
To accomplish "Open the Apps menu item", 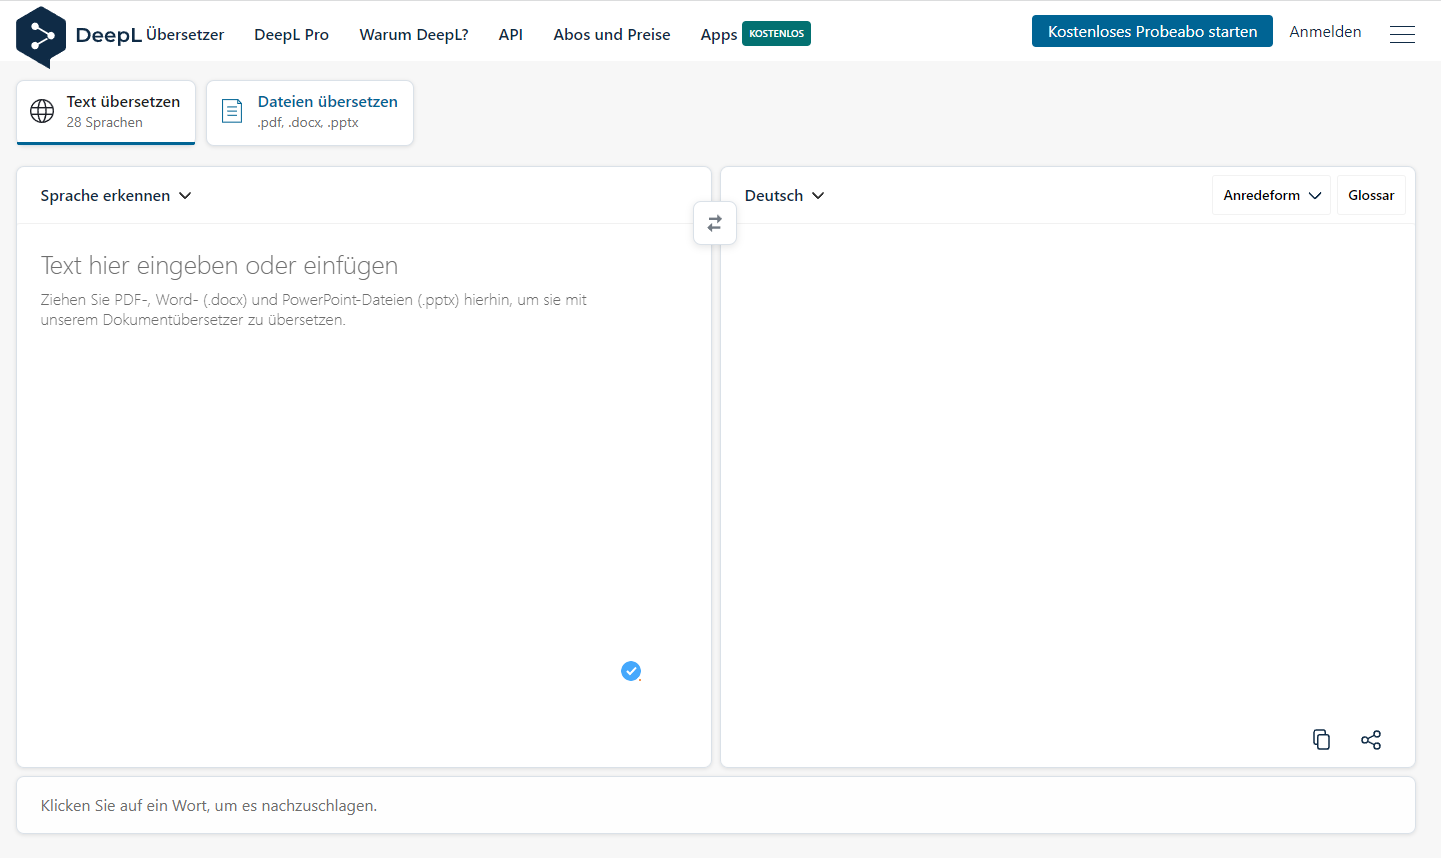I will [719, 35].
